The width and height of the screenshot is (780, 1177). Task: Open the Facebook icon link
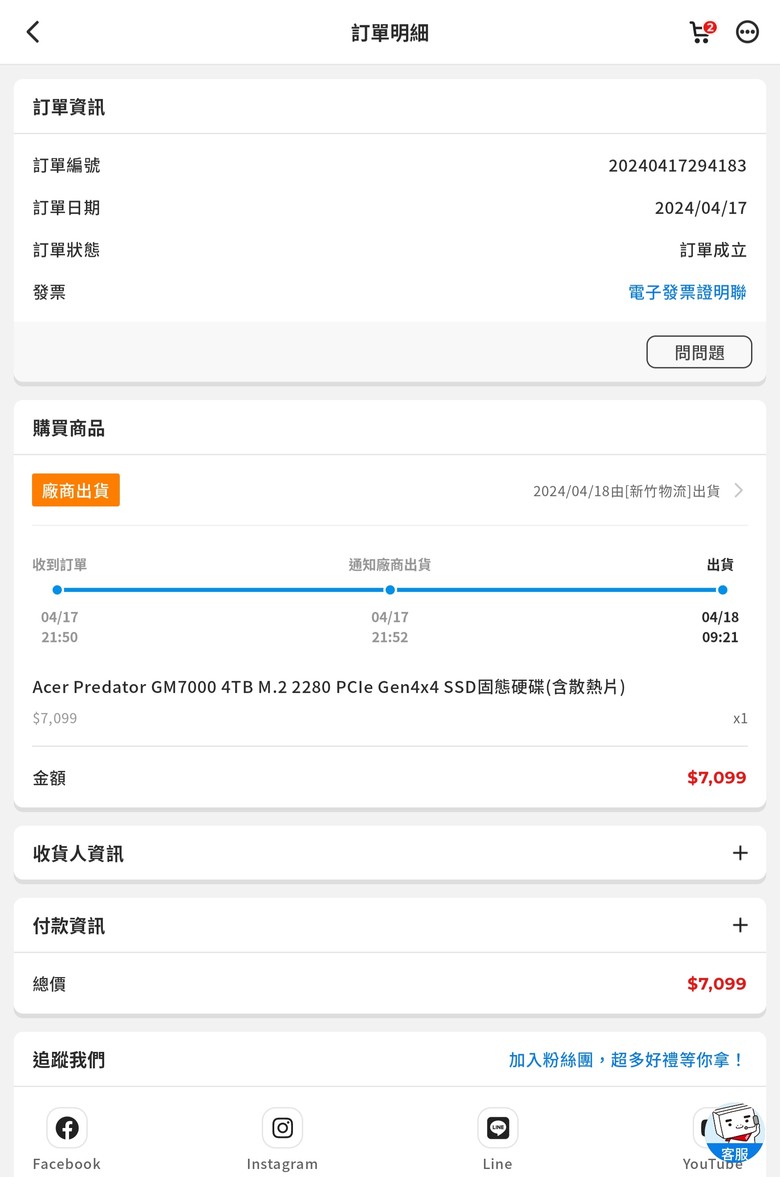pyautogui.click(x=67, y=1127)
